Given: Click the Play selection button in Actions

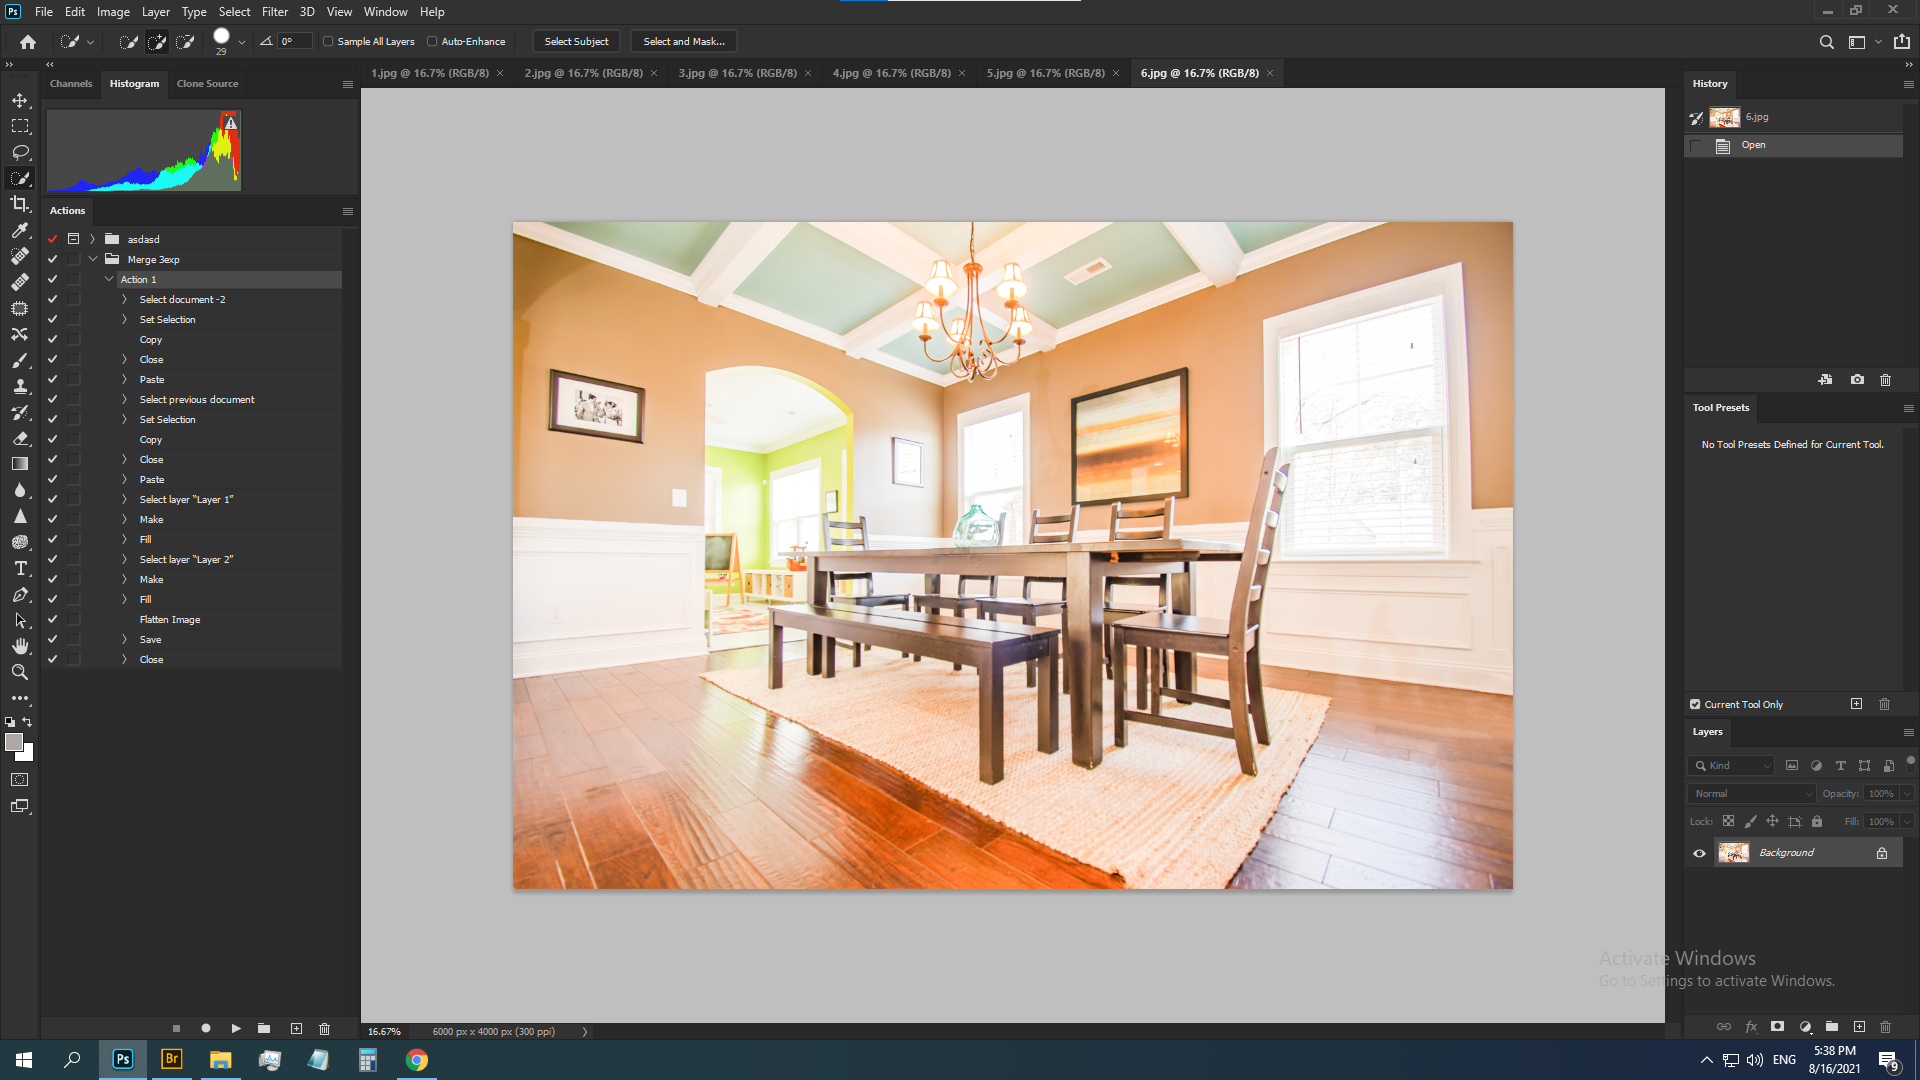Looking at the screenshot, I should click(x=236, y=1028).
